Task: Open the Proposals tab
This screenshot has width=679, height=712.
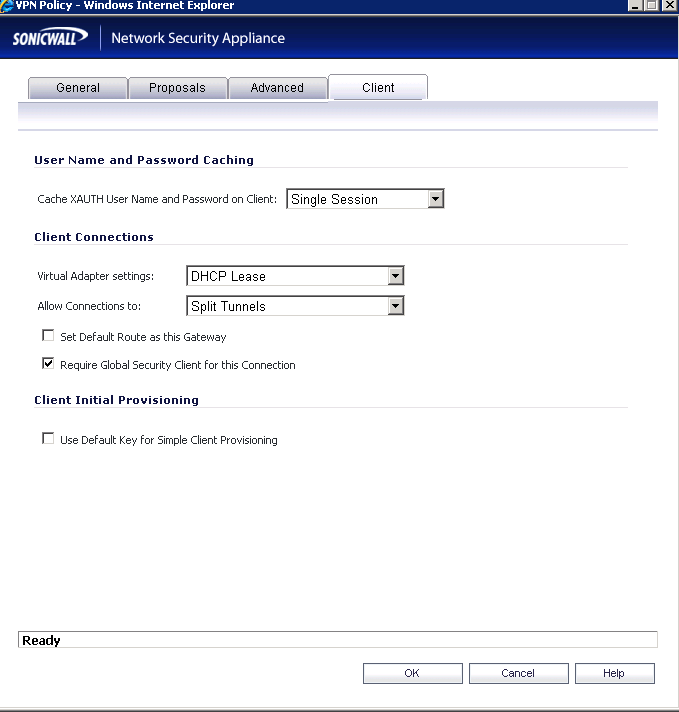Action: 178,88
